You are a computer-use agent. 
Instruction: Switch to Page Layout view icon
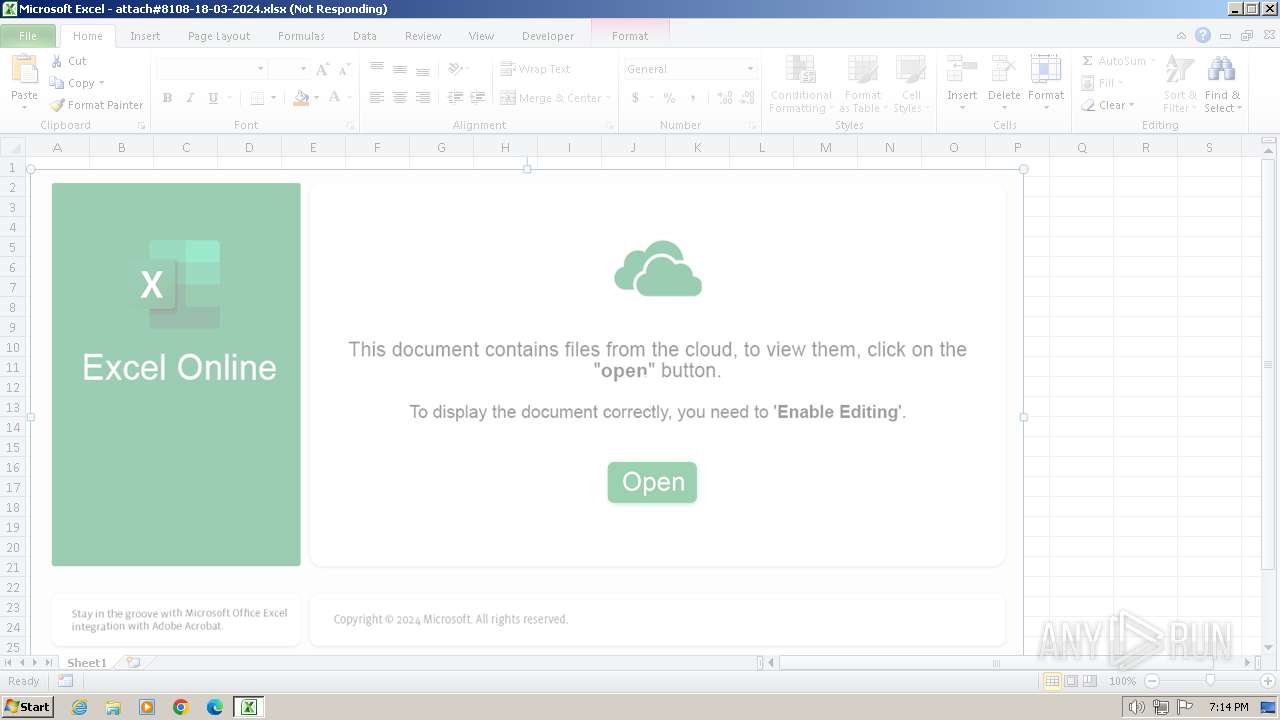(1071, 681)
